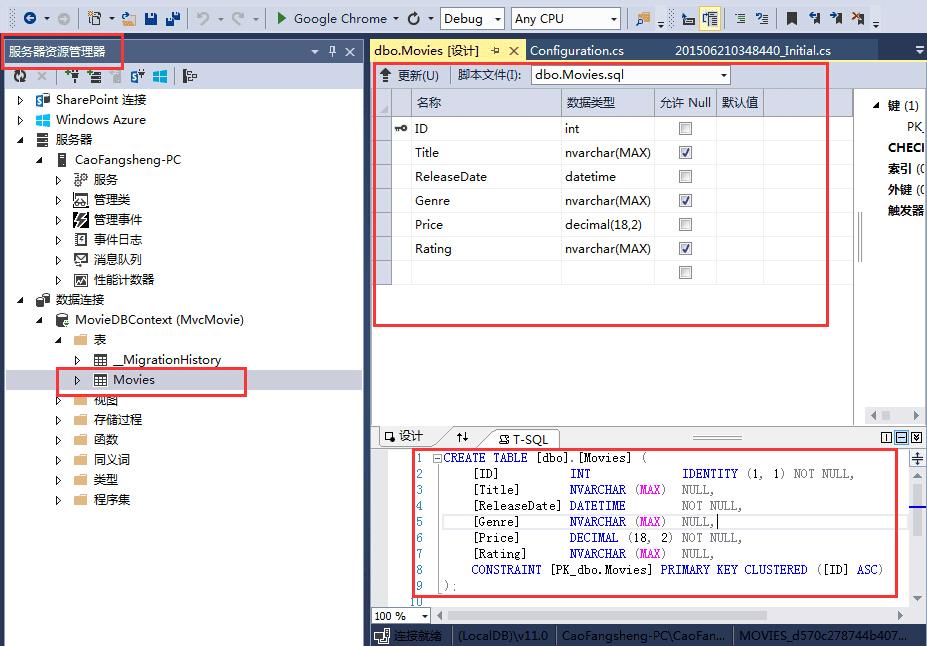
Task: Expand the Movies table node
Action: 79,380
